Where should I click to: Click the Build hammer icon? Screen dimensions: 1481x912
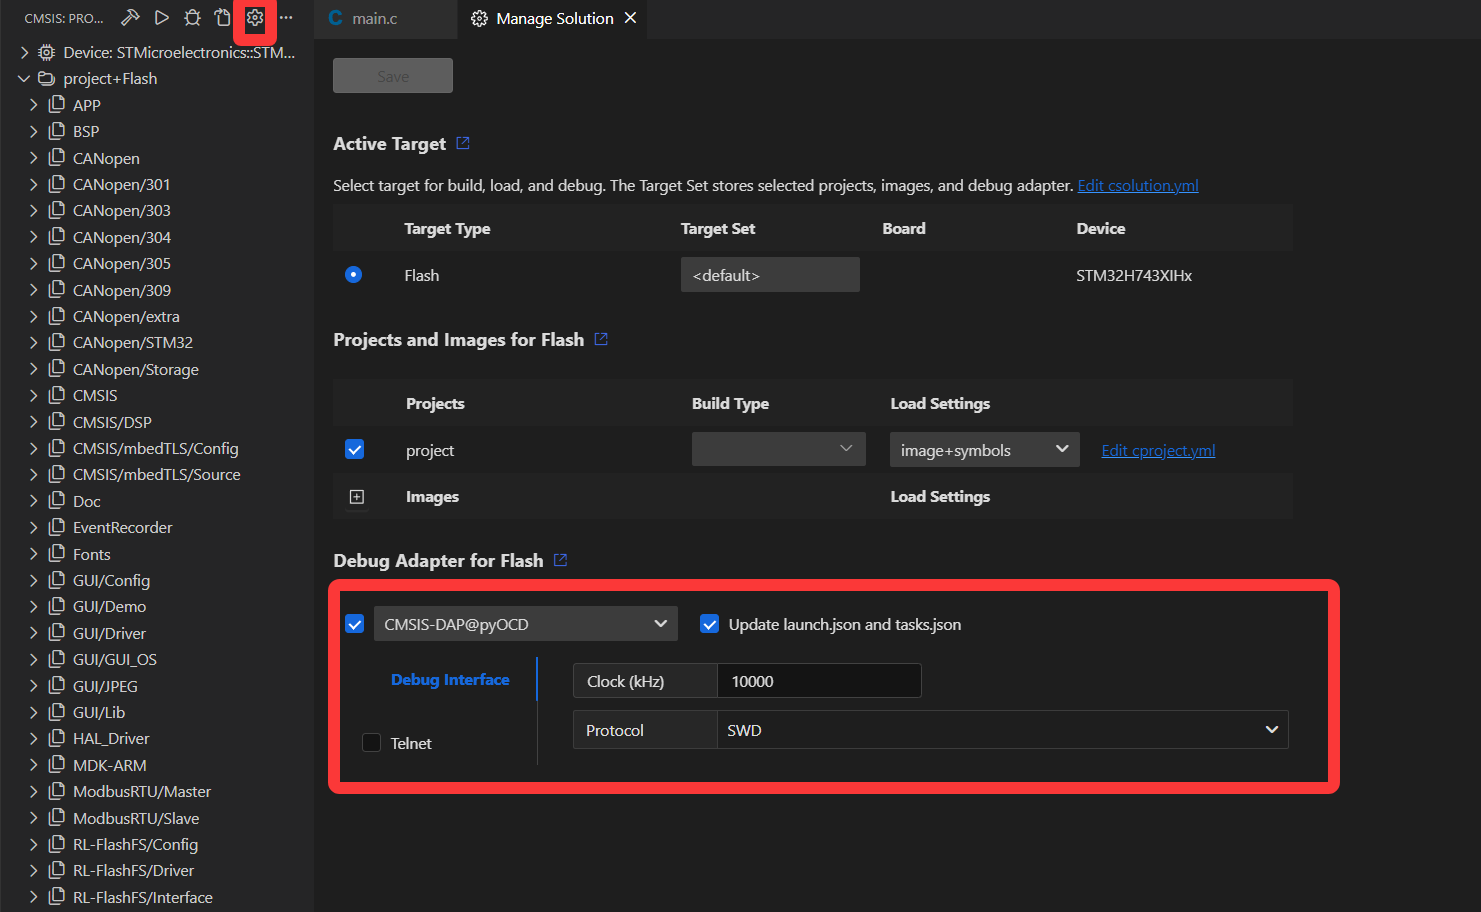click(x=130, y=18)
